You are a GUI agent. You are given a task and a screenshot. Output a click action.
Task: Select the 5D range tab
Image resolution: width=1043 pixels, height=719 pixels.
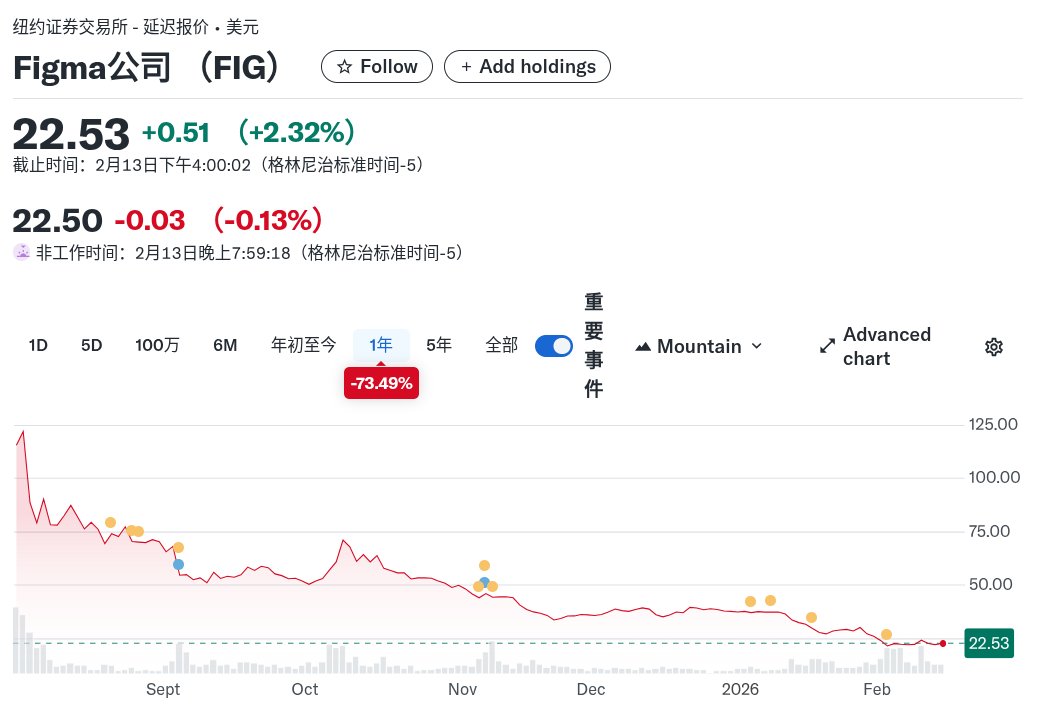pyautogui.click(x=91, y=345)
